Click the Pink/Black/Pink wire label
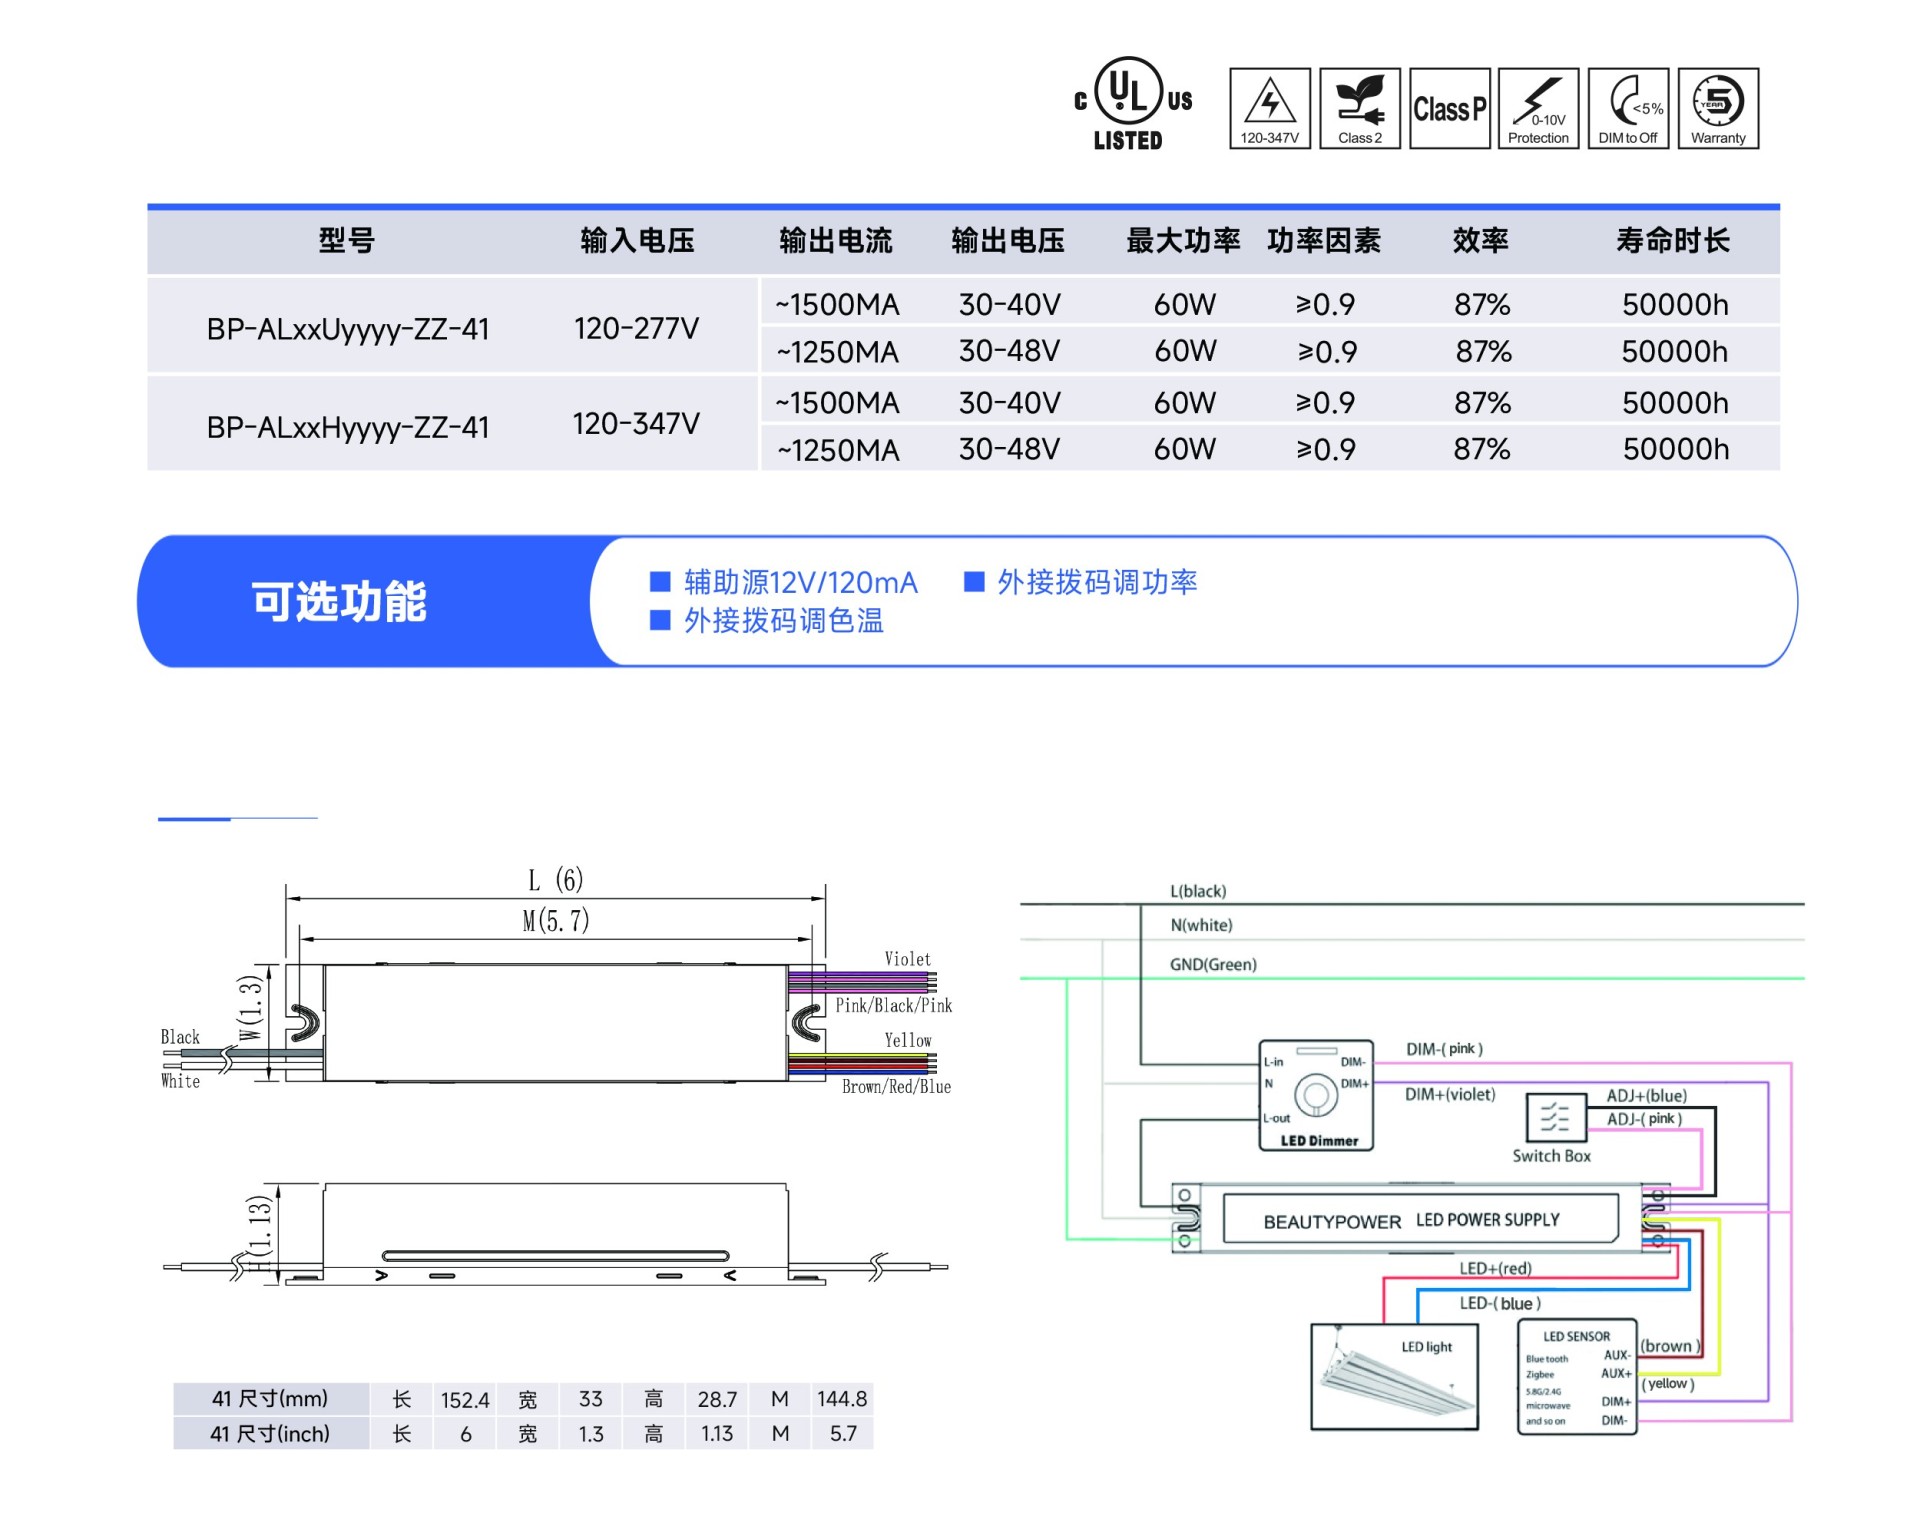Screen dimensions: 1920x1536 tap(894, 1006)
